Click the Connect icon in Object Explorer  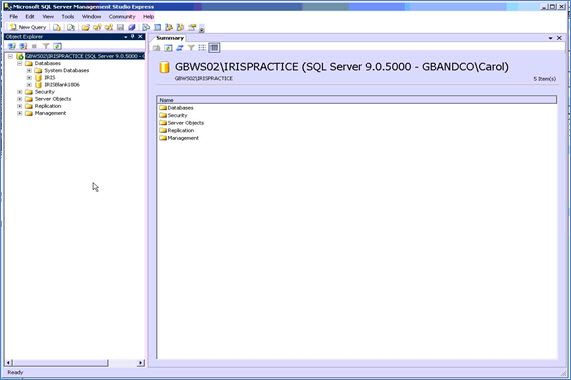(x=12, y=46)
